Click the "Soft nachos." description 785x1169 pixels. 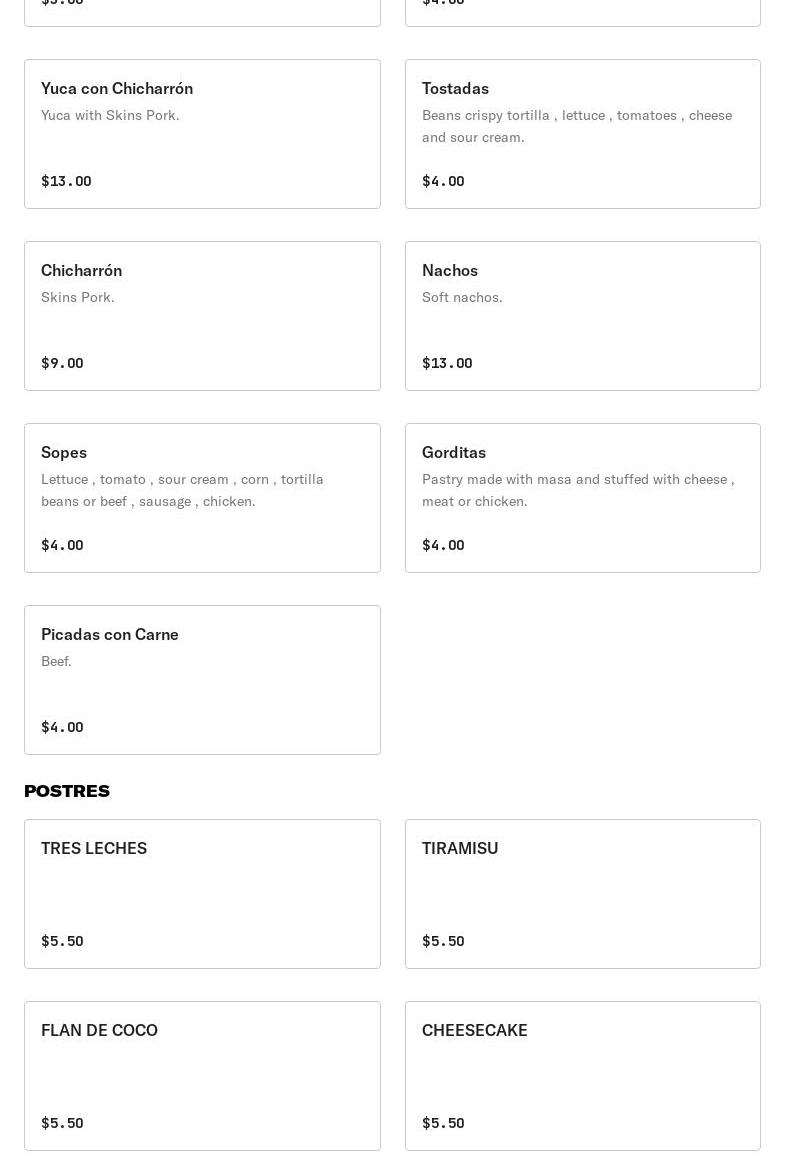coord(462,297)
